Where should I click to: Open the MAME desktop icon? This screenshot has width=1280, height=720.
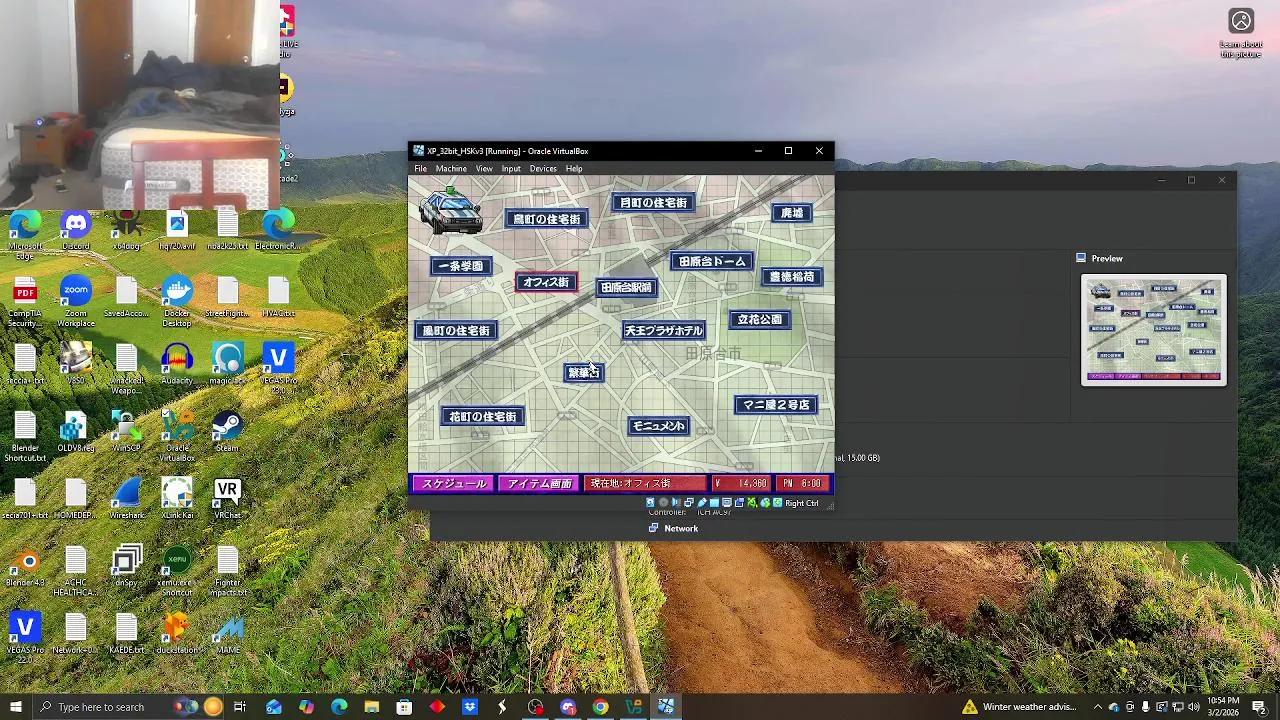pos(227,633)
